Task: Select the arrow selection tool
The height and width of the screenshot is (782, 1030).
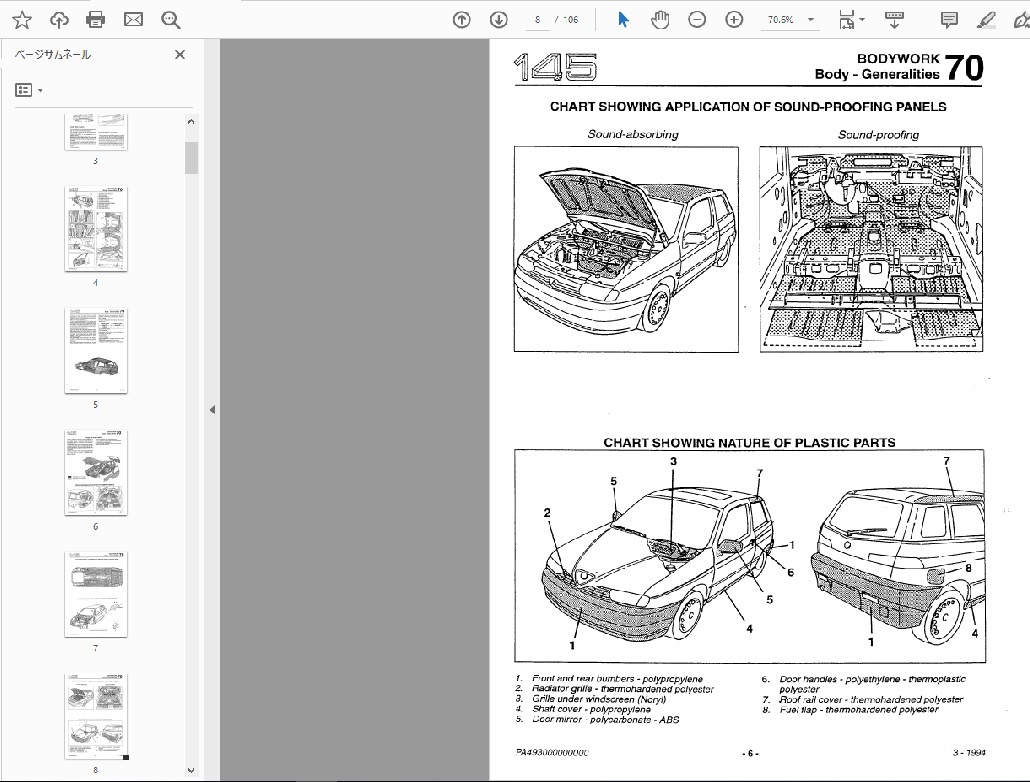Action: click(x=623, y=20)
